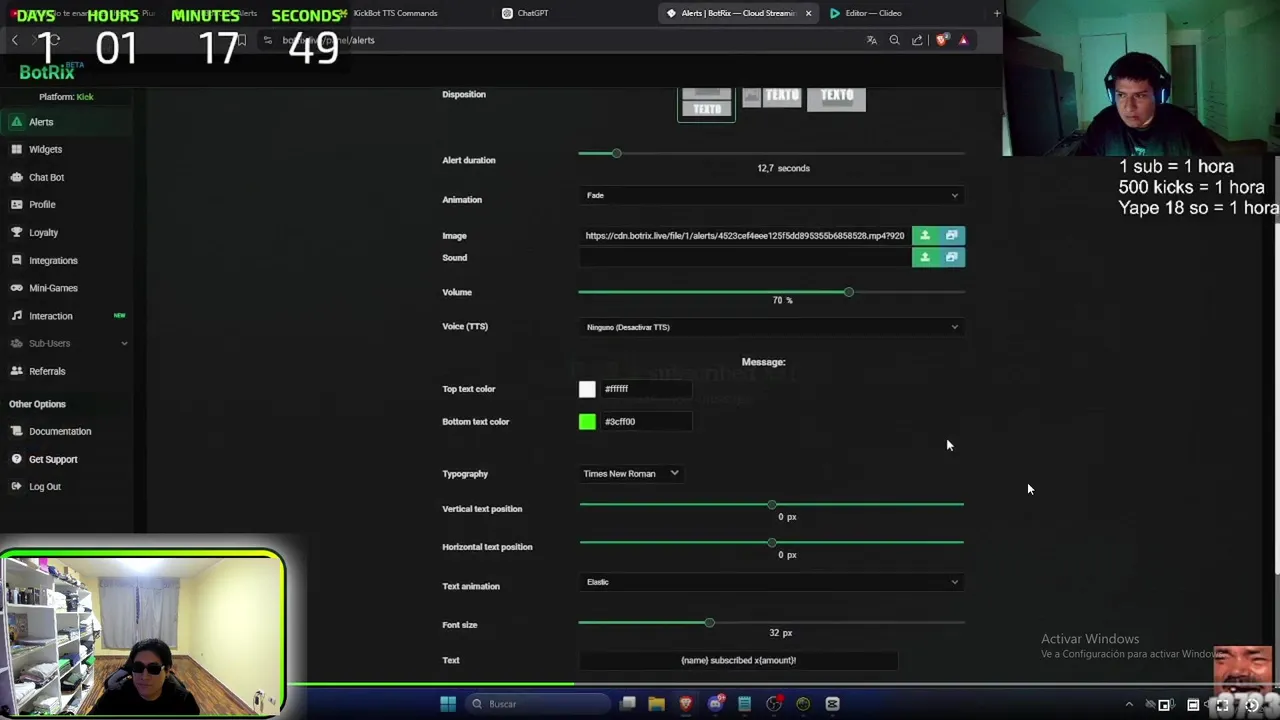This screenshot has height=720, width=1280.
Task: Open the Documentation sidebar icon
Action: click(16, 431)
